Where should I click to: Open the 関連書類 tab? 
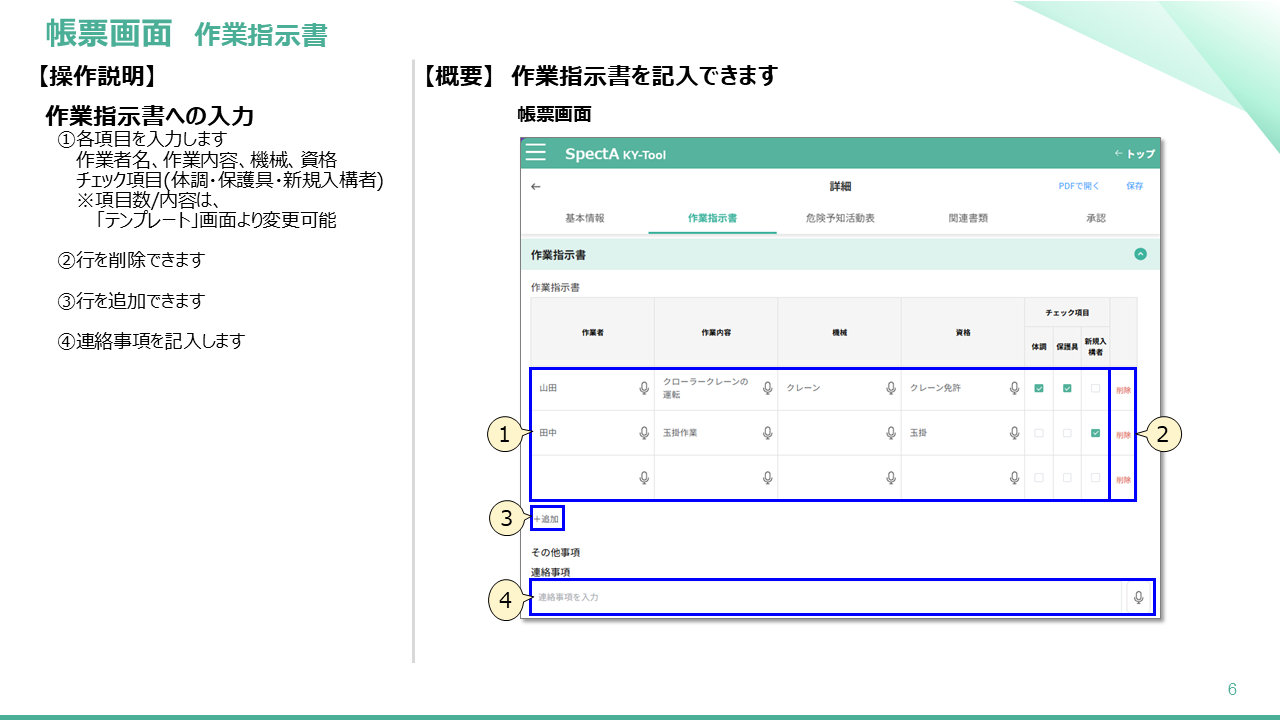(968, 218)
